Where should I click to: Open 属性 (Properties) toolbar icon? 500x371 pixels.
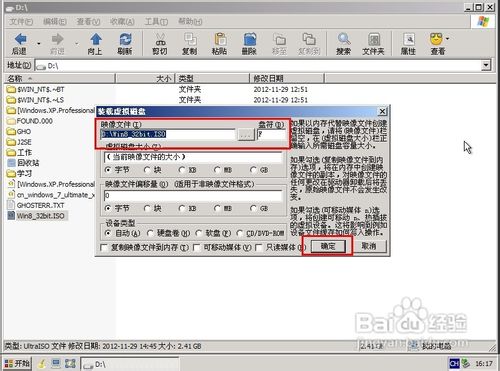tap(409, 39)
